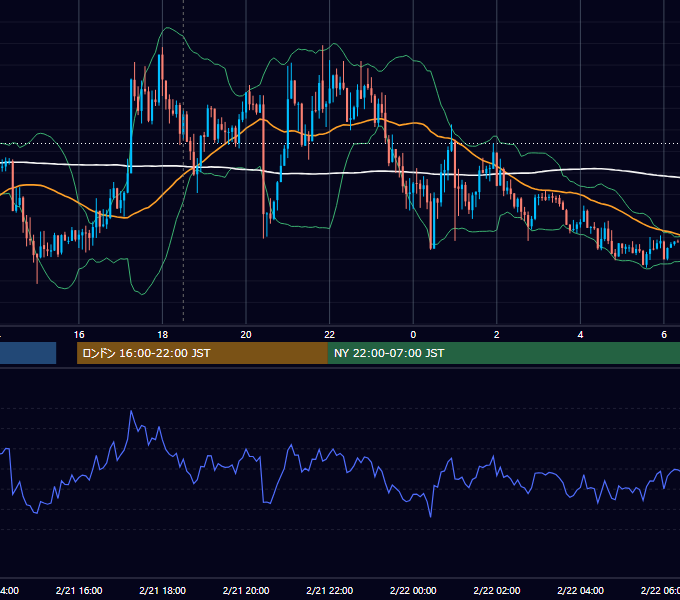Click the hour label 20 under the chart
Image resolution: width=680 pixels, height=600 pixels.
(x=246, y=335)
